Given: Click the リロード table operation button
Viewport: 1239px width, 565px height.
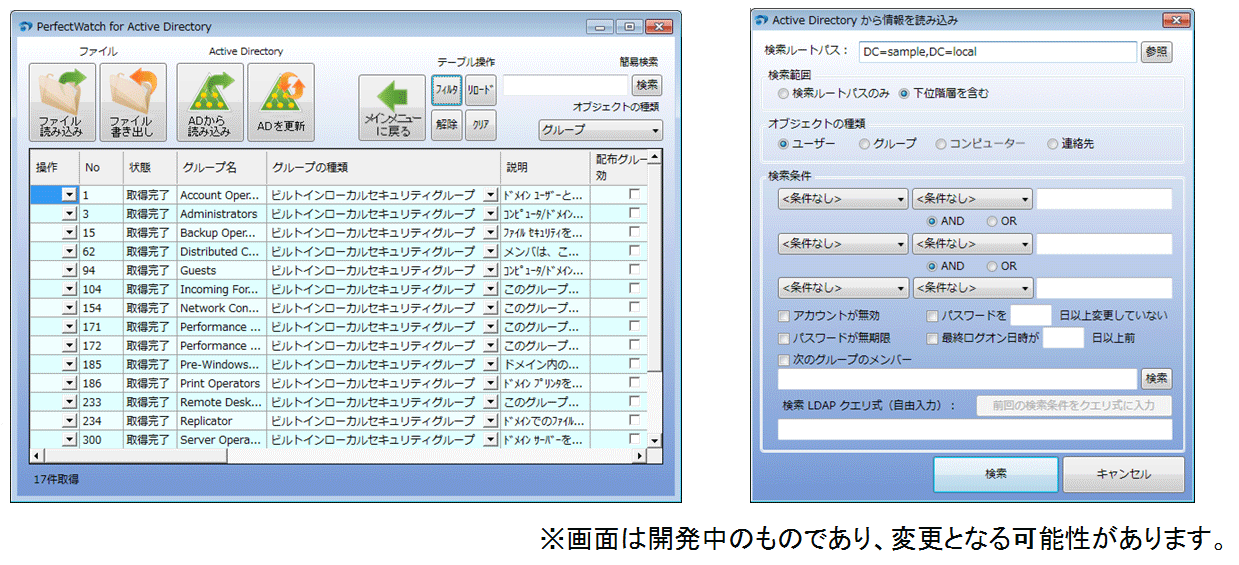Looking at the screenshot, I should tap(480, 90).
